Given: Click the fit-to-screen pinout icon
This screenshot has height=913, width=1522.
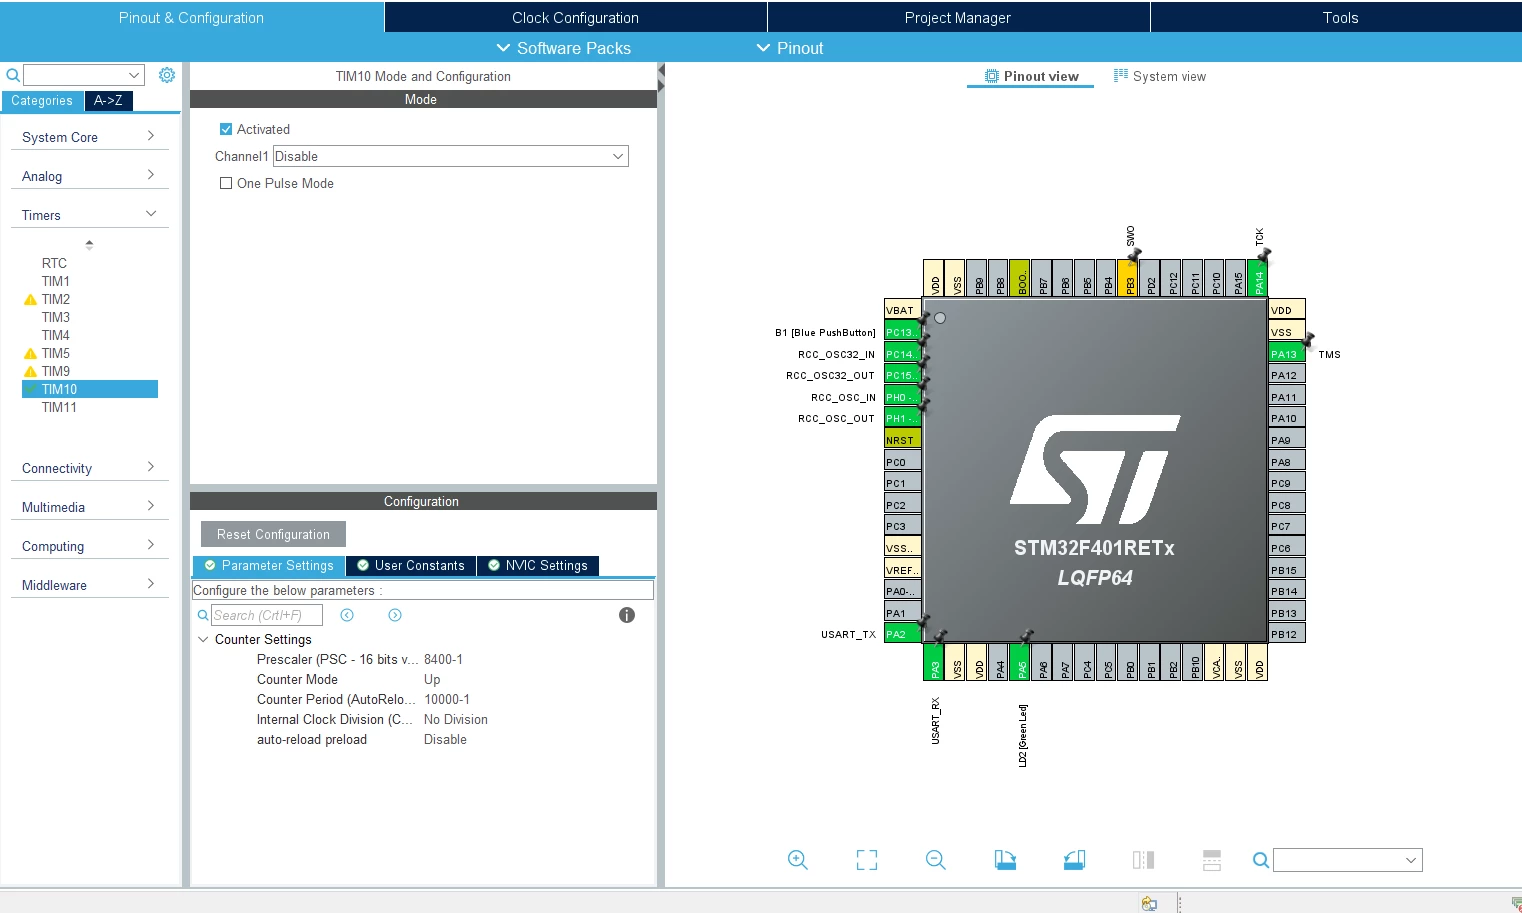Looking at the screenshot, I should coord(867,860).
